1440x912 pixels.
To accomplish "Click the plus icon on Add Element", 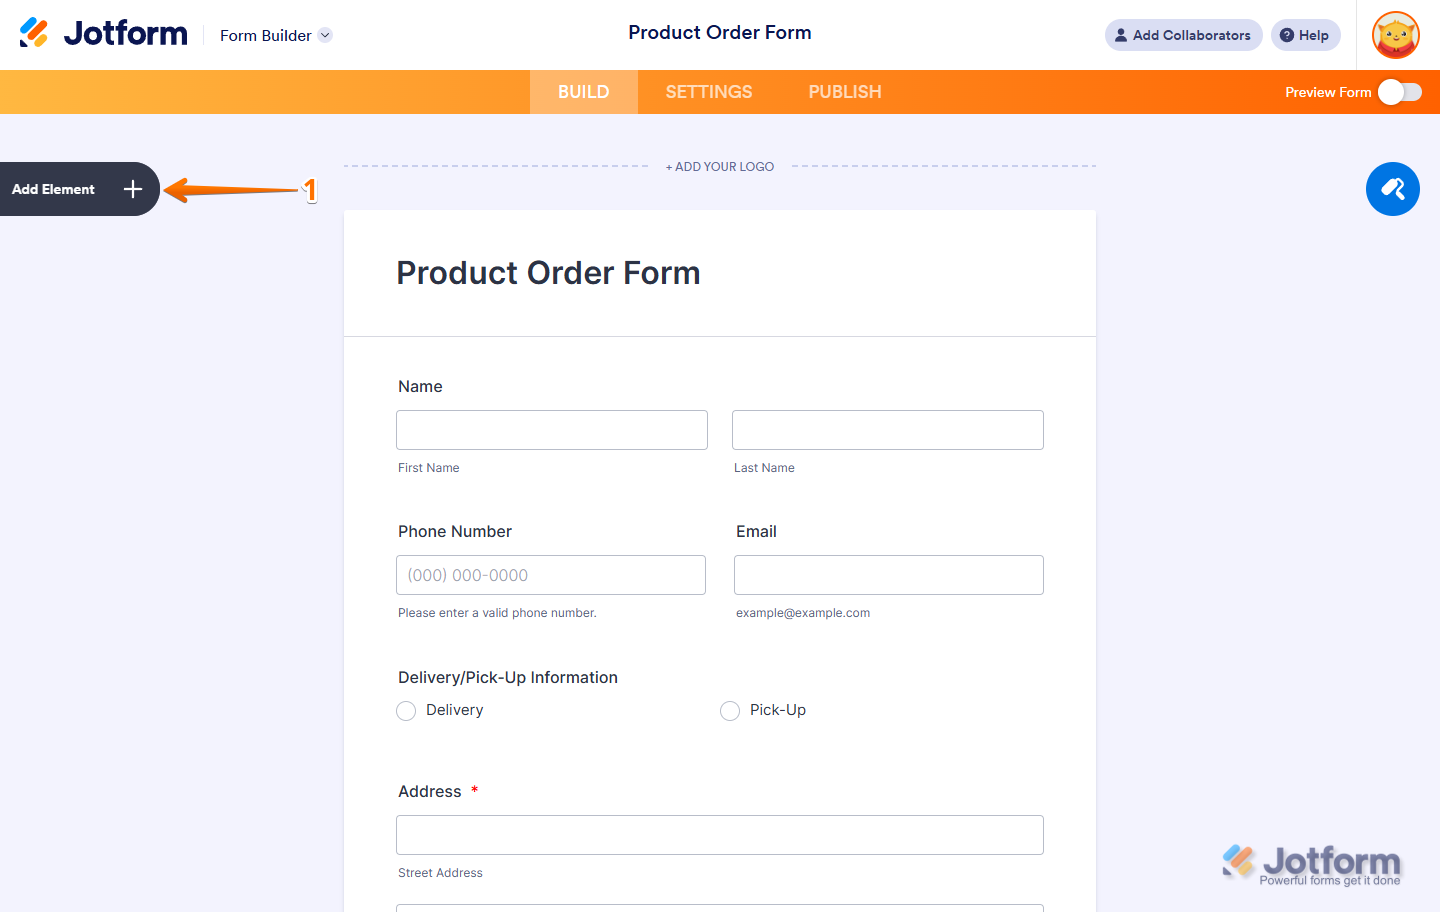I will [x=133, y=189].
